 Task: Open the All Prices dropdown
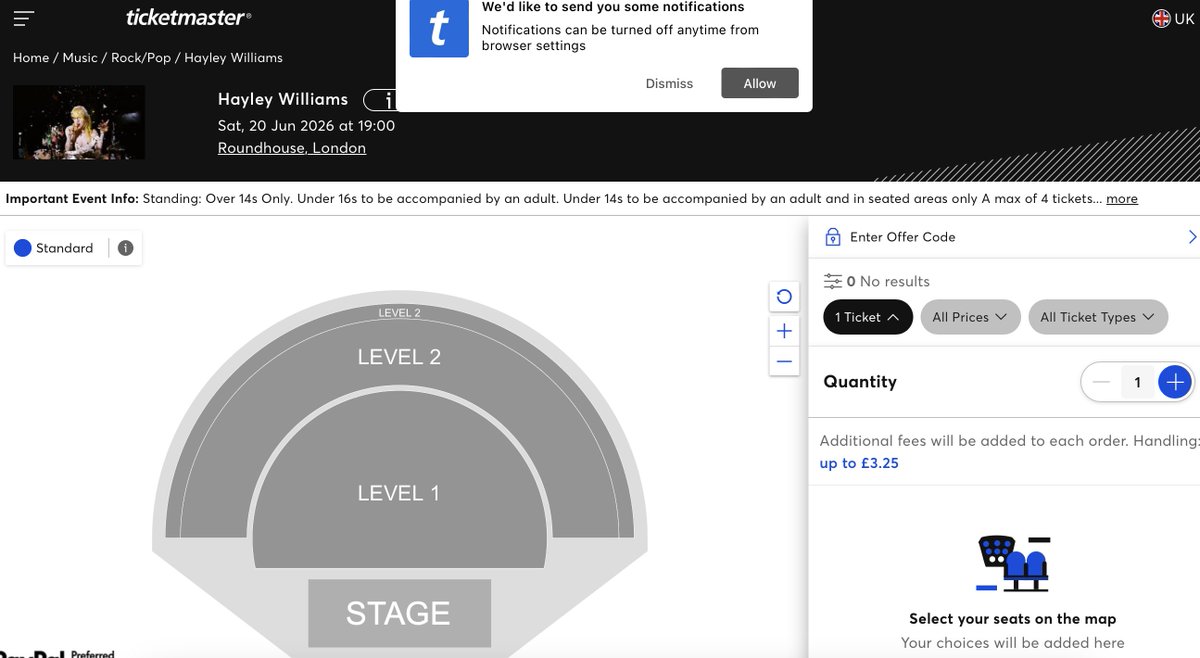coord(970,317)
